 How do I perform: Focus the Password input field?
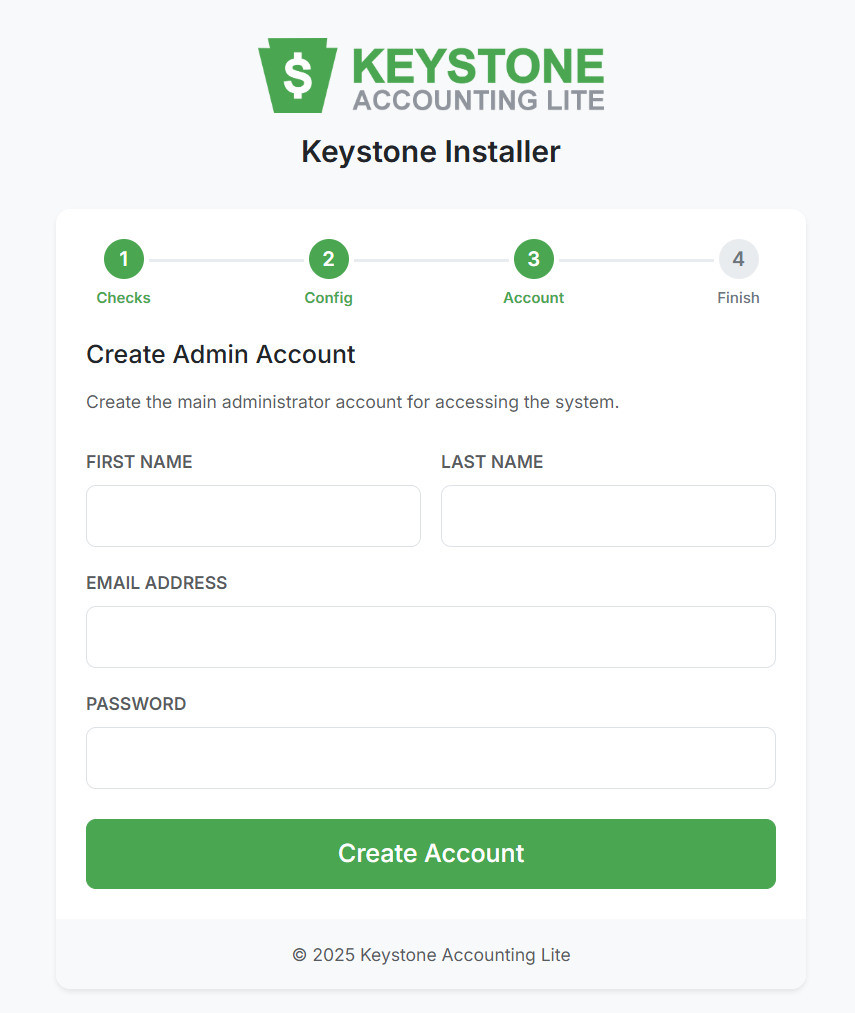pos(430,758)
